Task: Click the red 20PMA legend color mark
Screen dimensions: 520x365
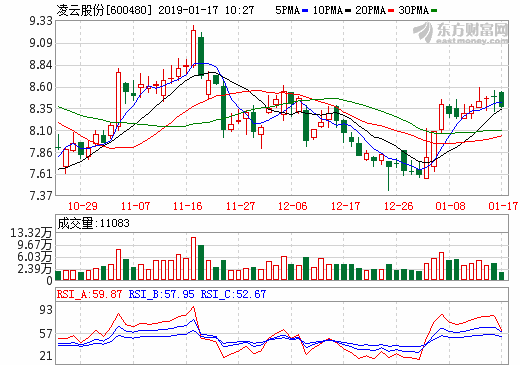Action: [x=391, y=11]
